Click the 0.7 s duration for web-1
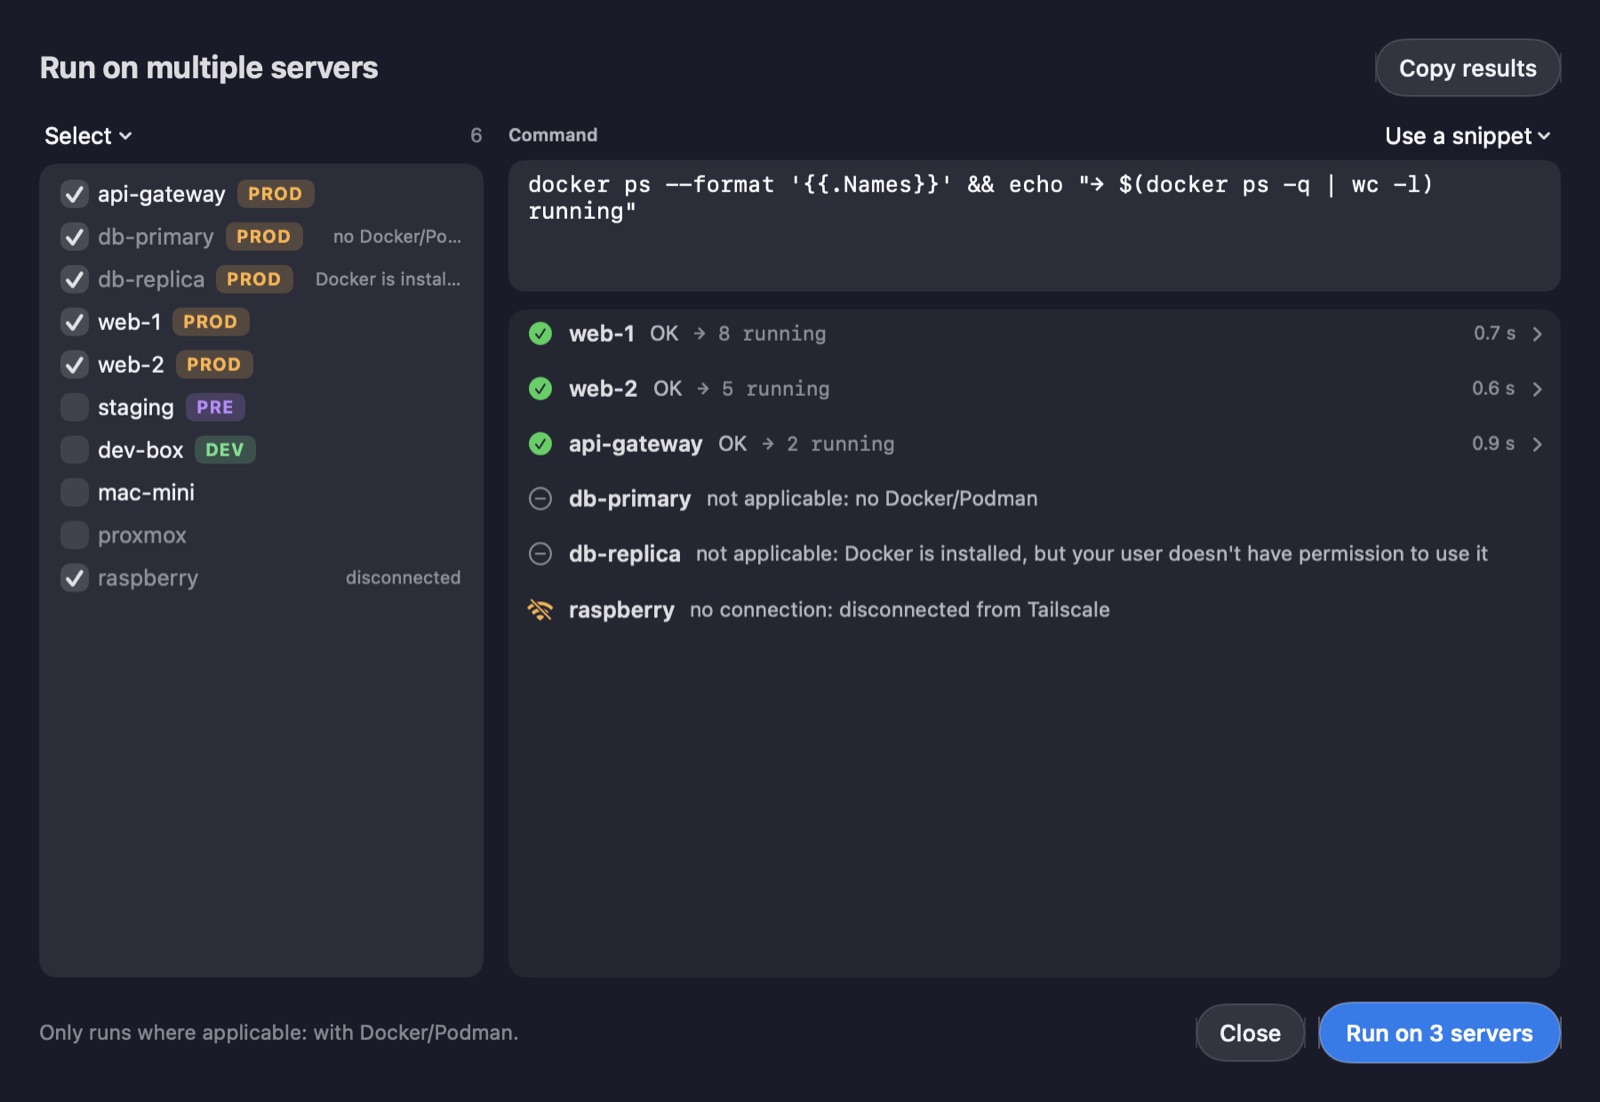 click(x=1494, y=334)
